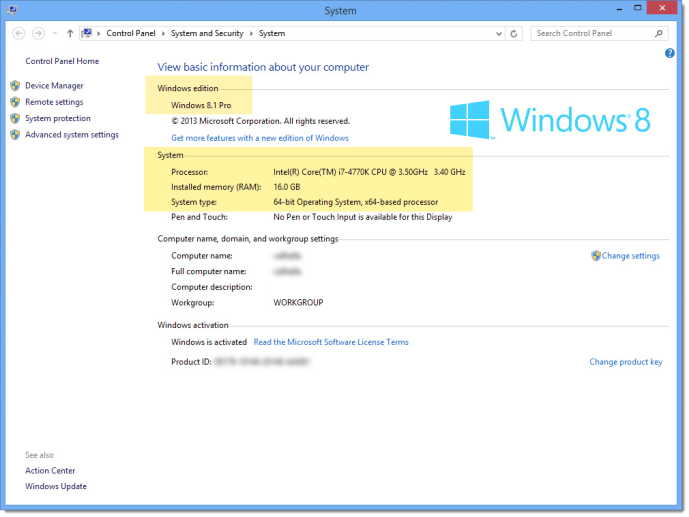Open Advanced system settings
The image size is (689, 517).
[x=71, y=135]
